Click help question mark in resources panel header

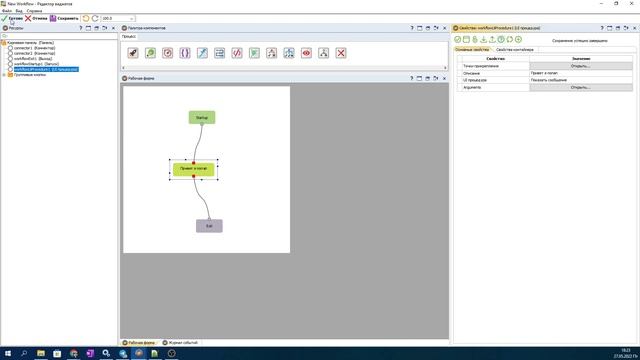(80, 28)
